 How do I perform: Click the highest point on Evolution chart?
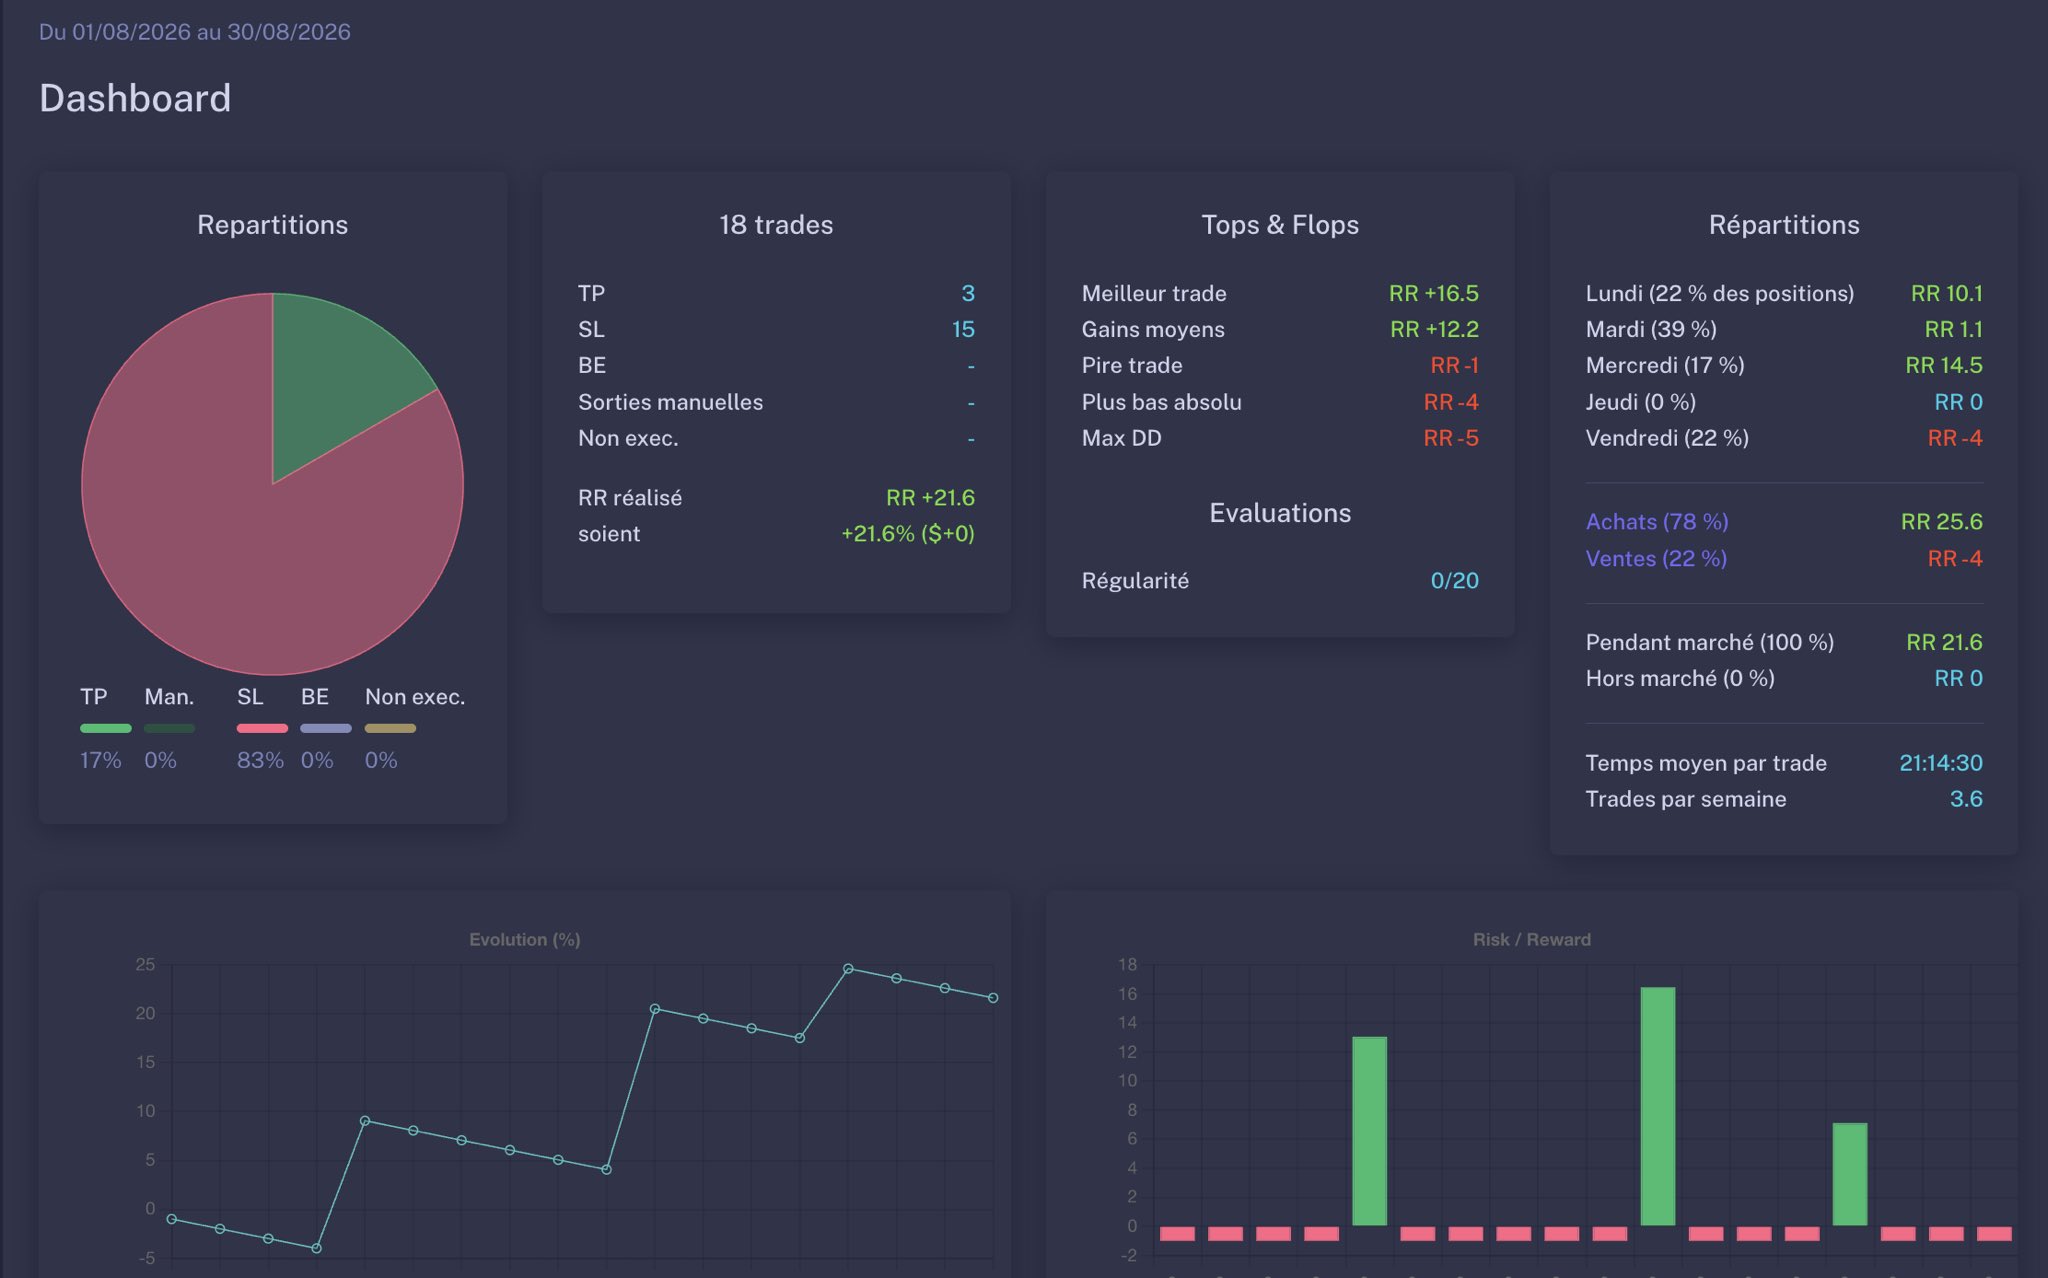pos(848,969)
